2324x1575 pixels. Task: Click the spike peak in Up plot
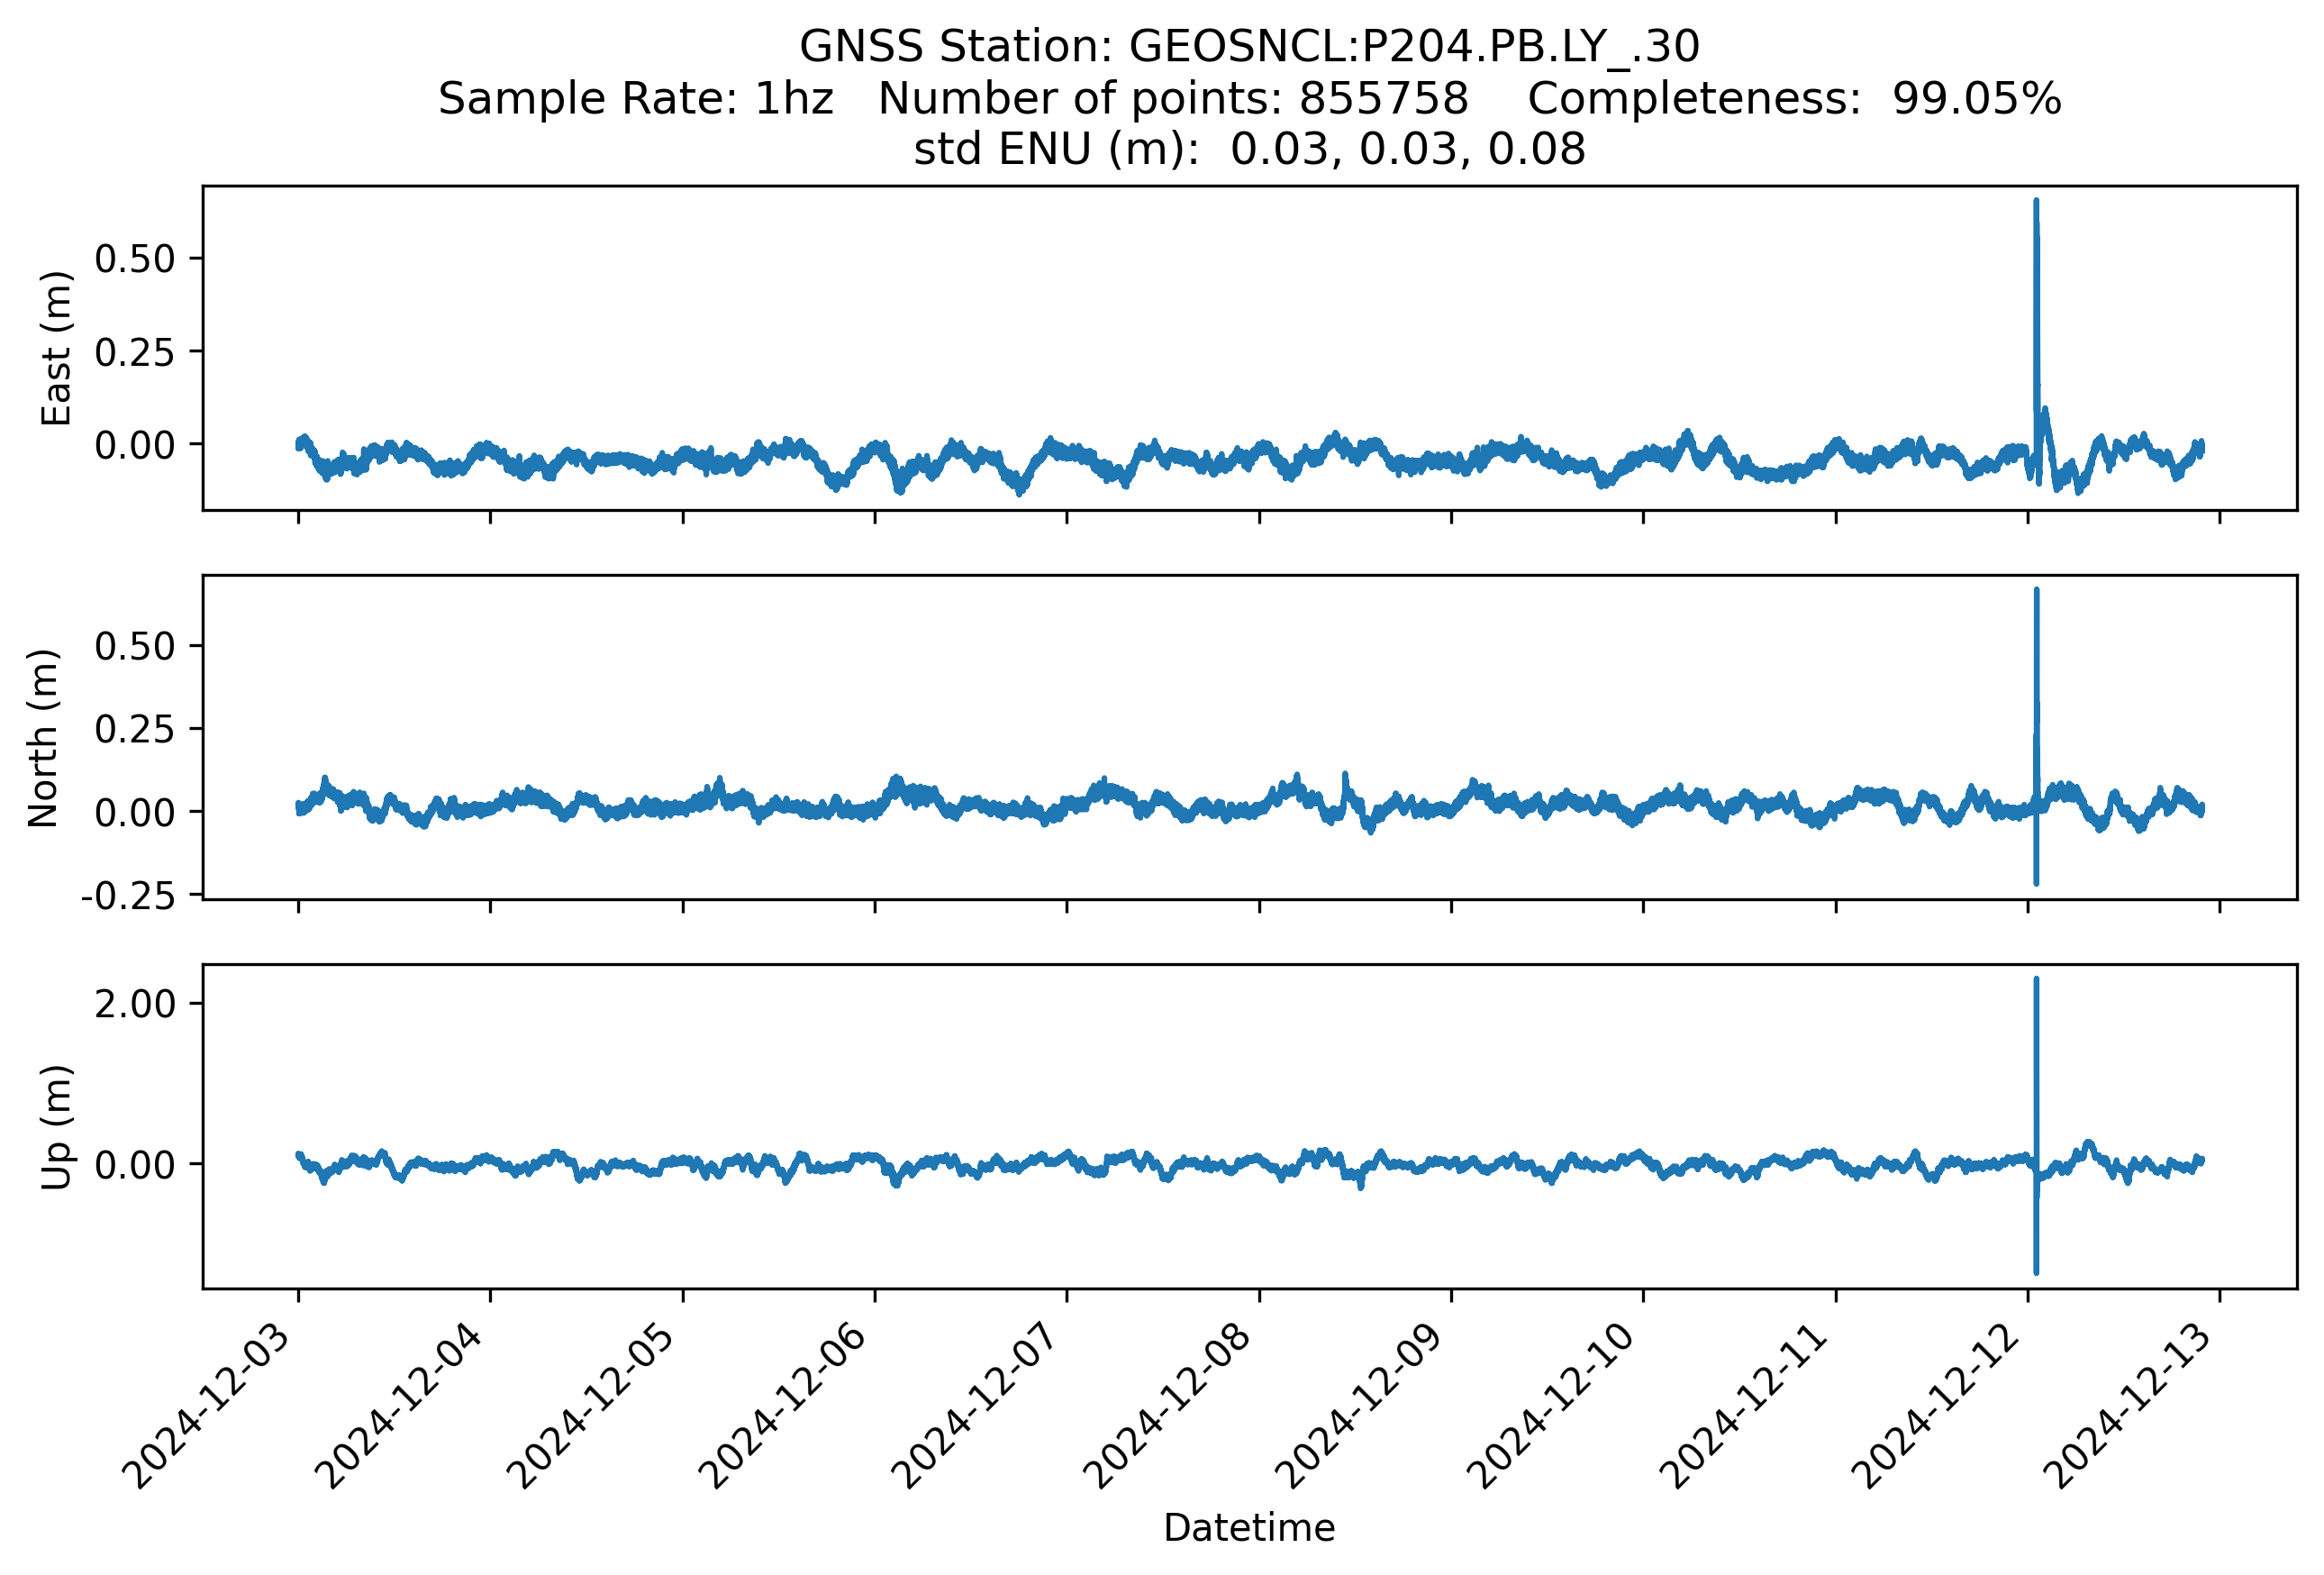tap(2036, 982)
